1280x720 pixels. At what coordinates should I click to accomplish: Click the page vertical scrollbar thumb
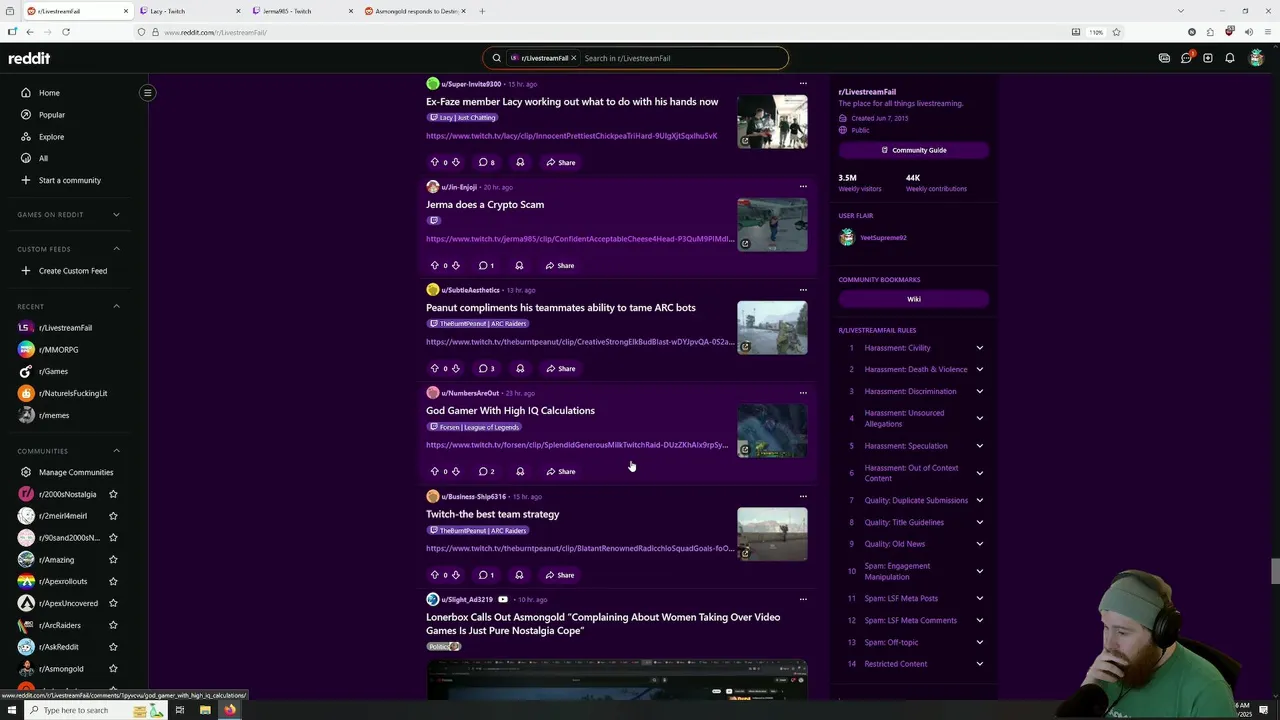pyautogui.click(x=1274, y=571)
